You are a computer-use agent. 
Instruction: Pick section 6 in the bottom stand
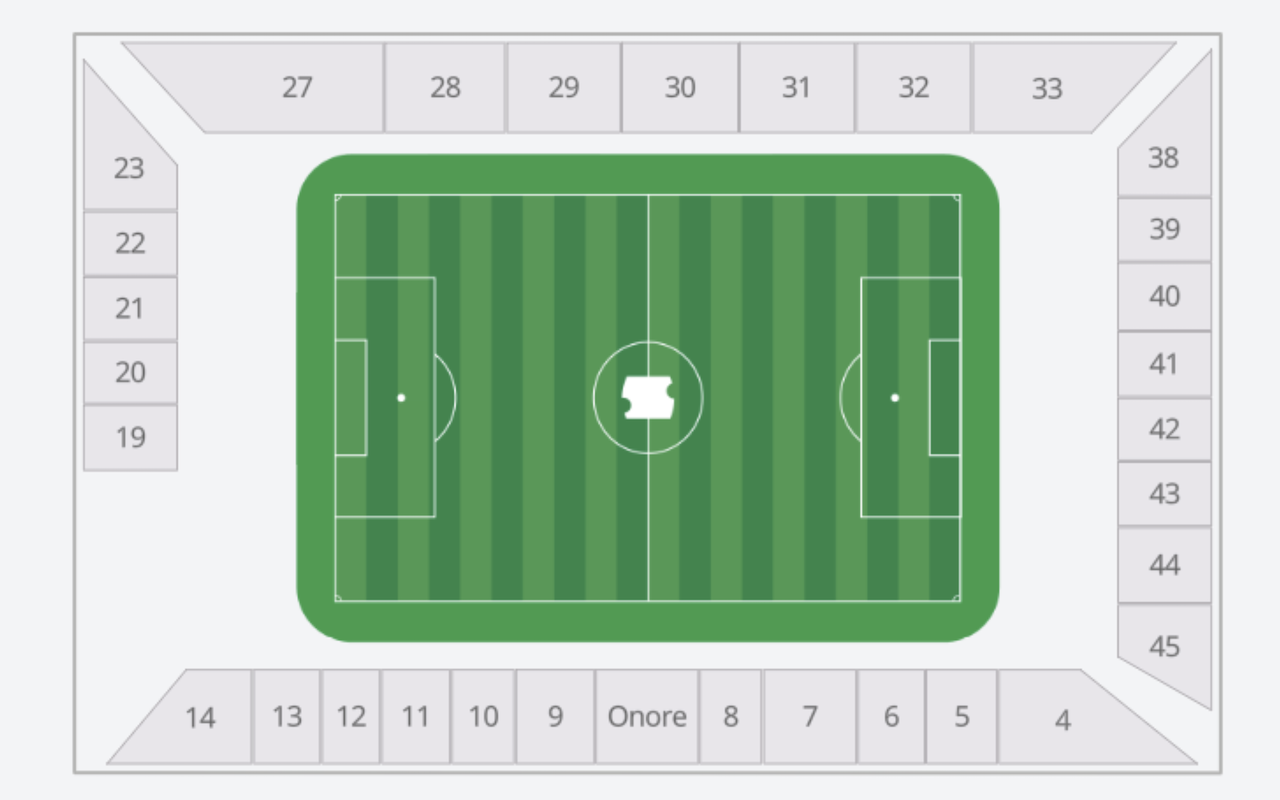click(891, 717)
